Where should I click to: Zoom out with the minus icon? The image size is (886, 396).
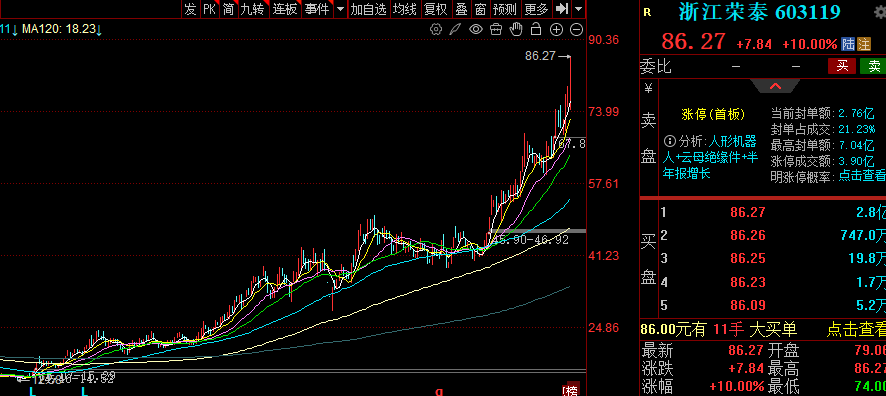[576, 30]
